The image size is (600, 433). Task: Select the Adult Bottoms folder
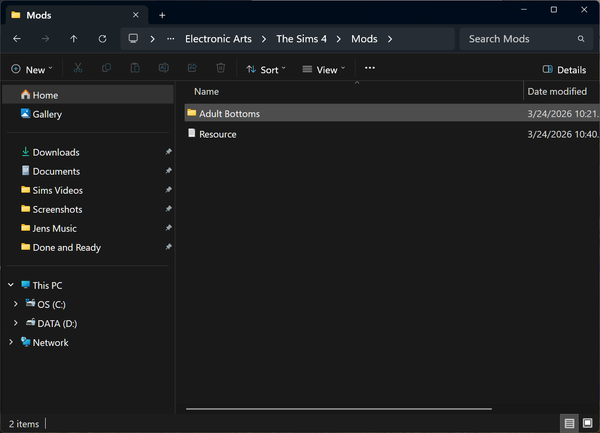pyautogui.click(x=229, y=114)
